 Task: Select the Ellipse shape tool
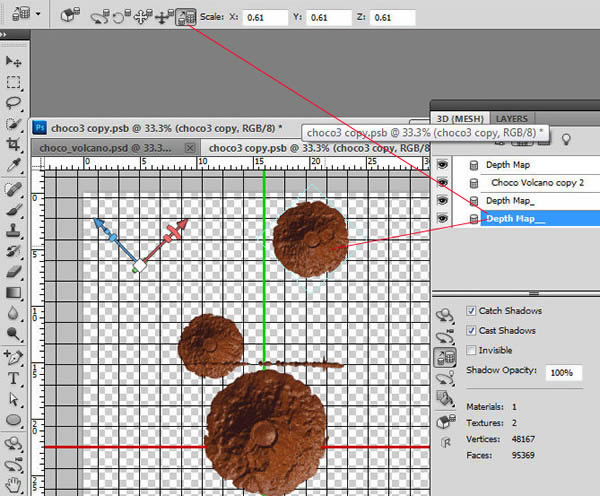click(14, 420)
